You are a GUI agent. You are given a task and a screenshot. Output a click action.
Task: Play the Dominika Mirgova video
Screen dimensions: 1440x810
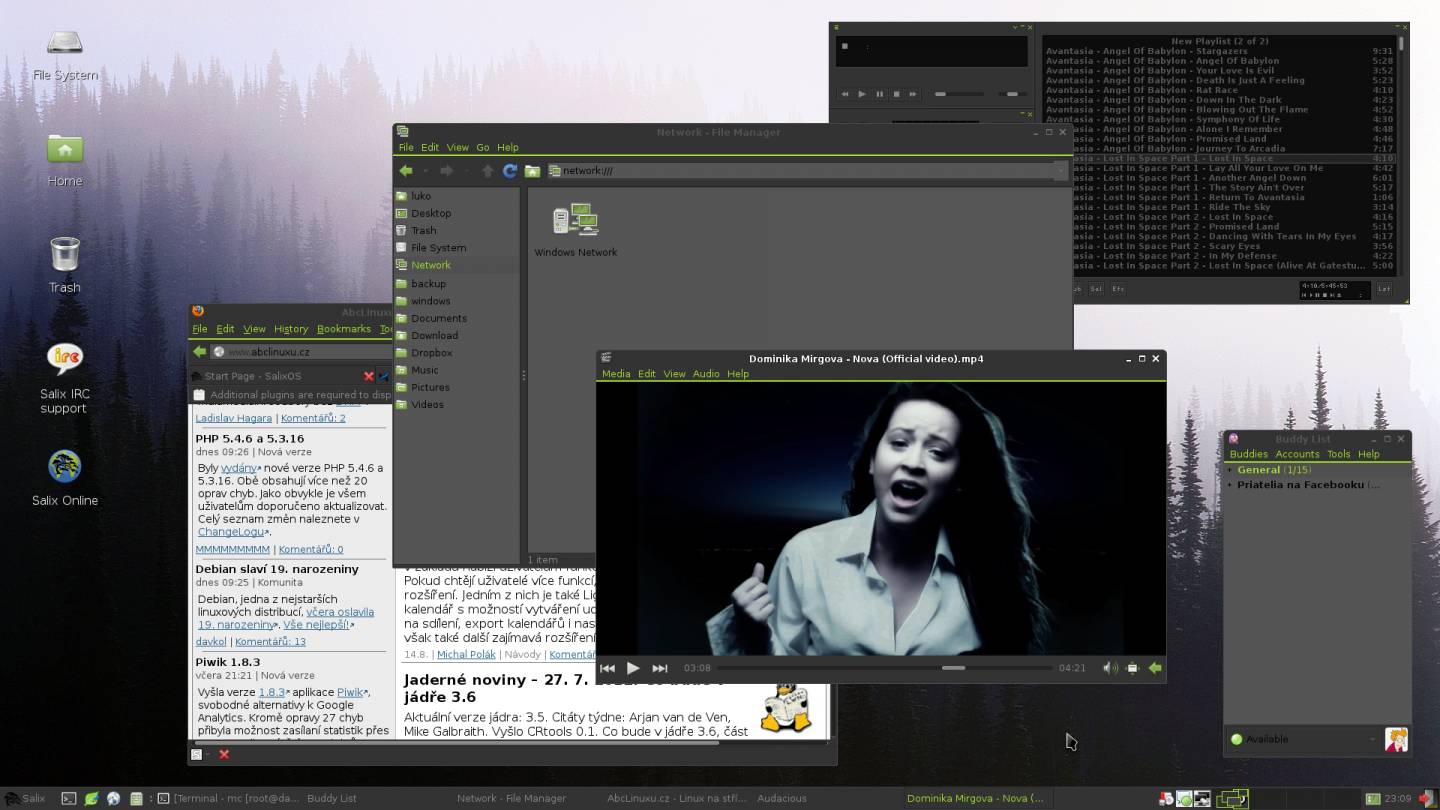[x=633, y=668]
